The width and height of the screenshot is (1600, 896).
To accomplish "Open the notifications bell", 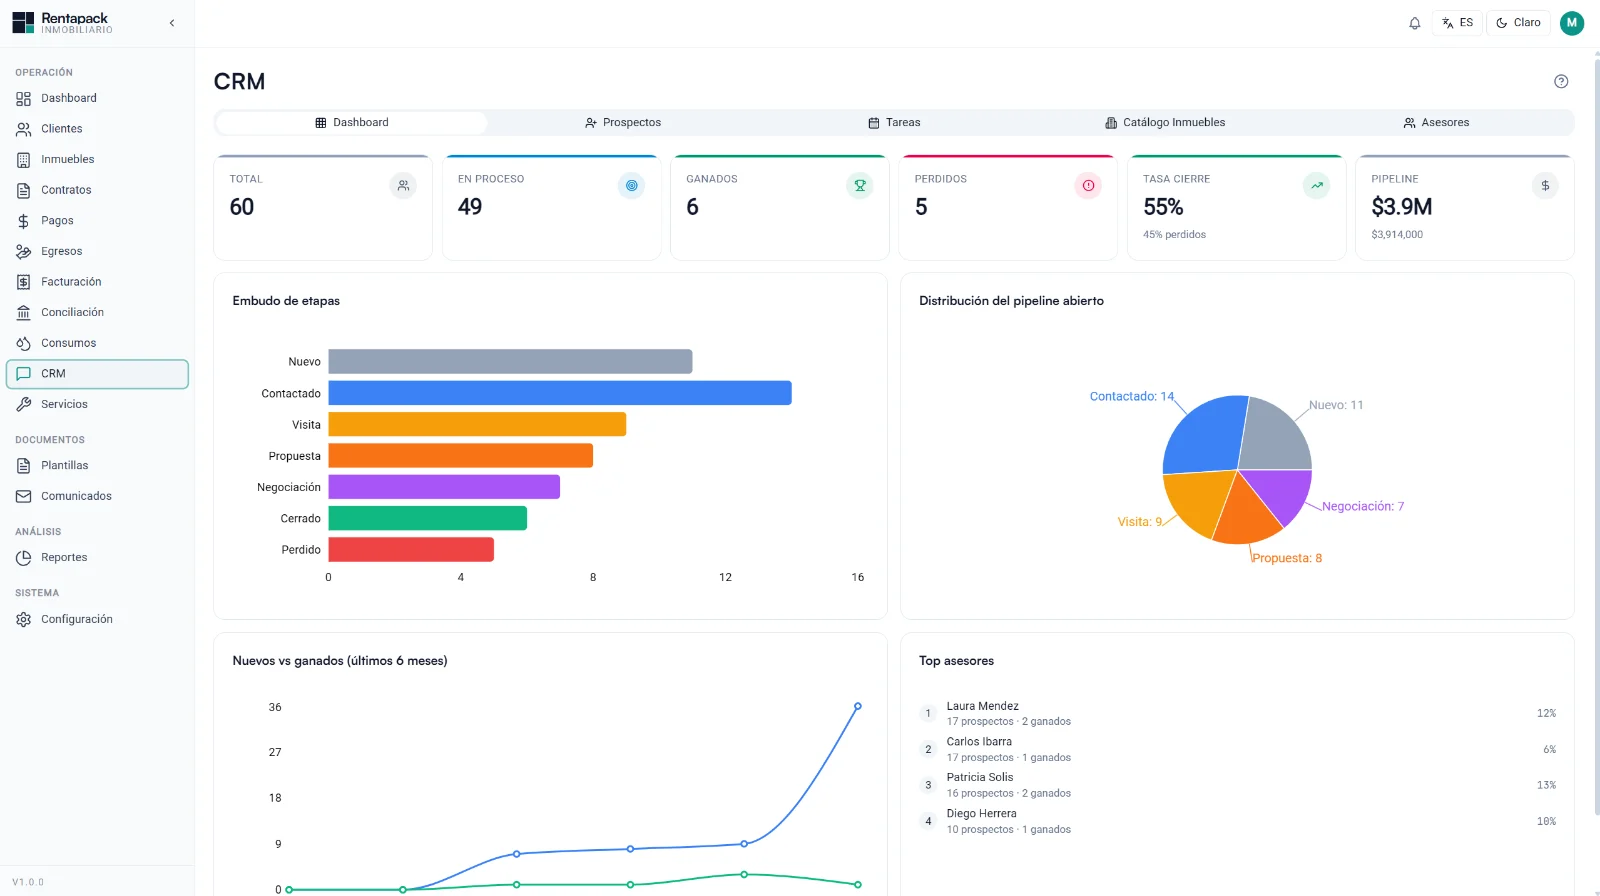I will (1414, 23).
